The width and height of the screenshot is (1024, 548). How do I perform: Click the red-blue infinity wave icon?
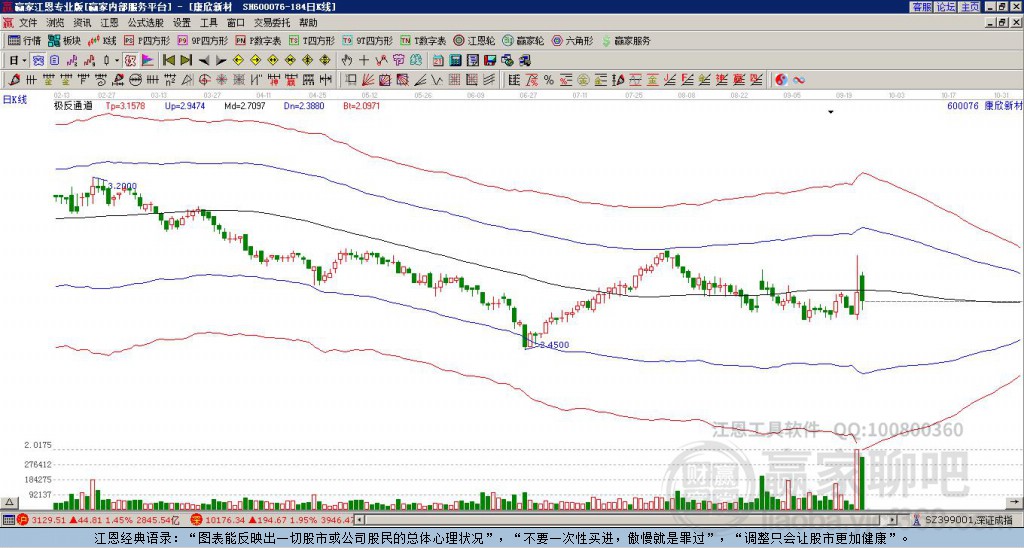pos(799,80)
